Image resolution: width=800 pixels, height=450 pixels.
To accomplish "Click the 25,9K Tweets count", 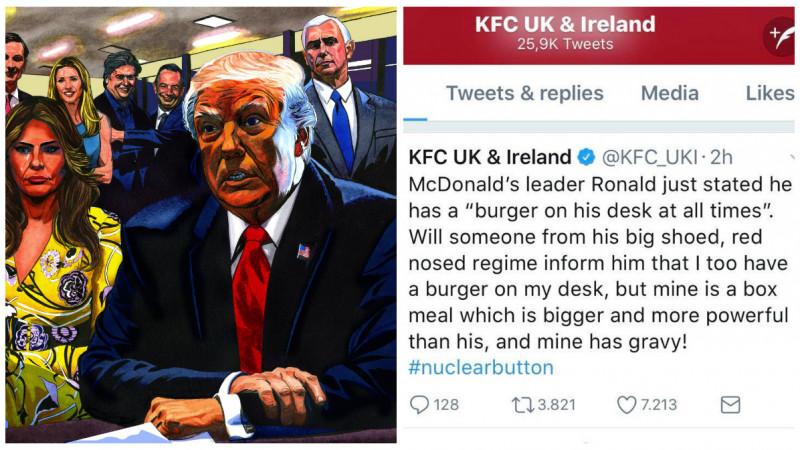I will click(565, 45).
